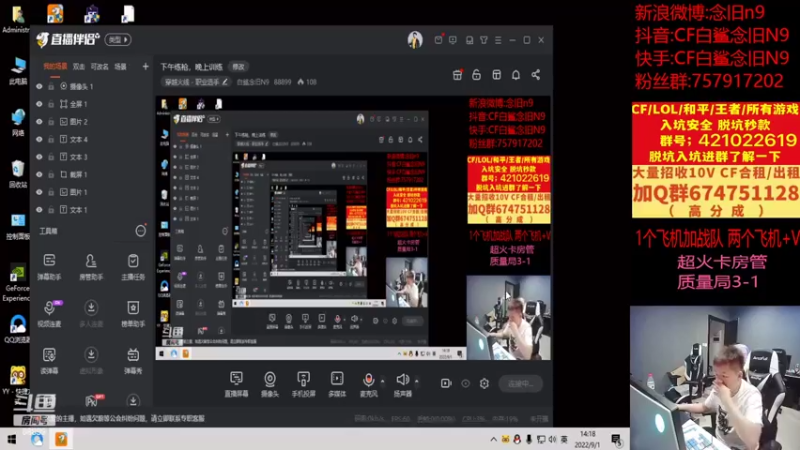Open the hamburger menu in title bar
This screenshot has height=450, width=800.
pyautogui.click(x=498, y=40)
